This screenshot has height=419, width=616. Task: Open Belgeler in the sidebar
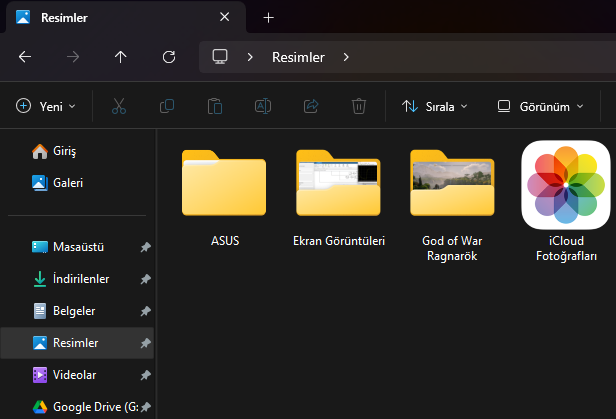pyautogui.click(x=77, y=311)
